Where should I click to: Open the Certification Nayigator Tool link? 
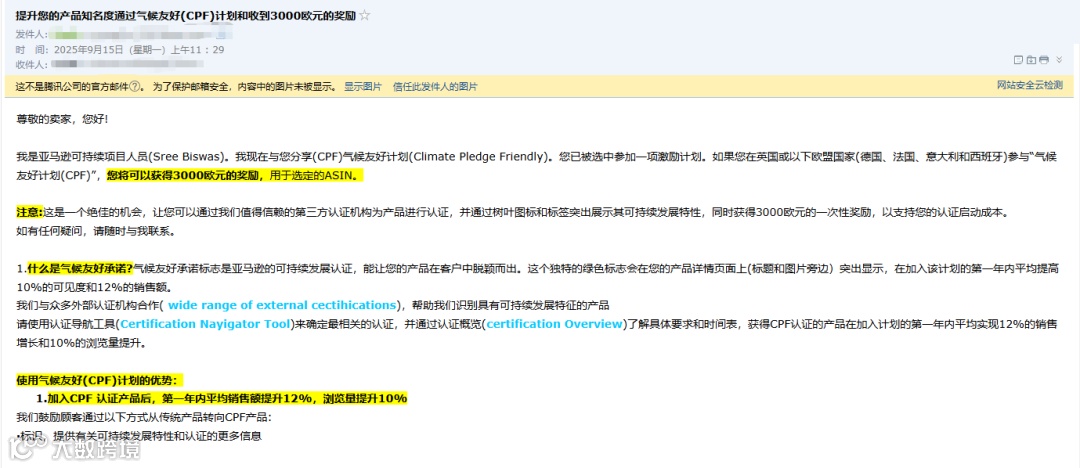click(205, 323)
